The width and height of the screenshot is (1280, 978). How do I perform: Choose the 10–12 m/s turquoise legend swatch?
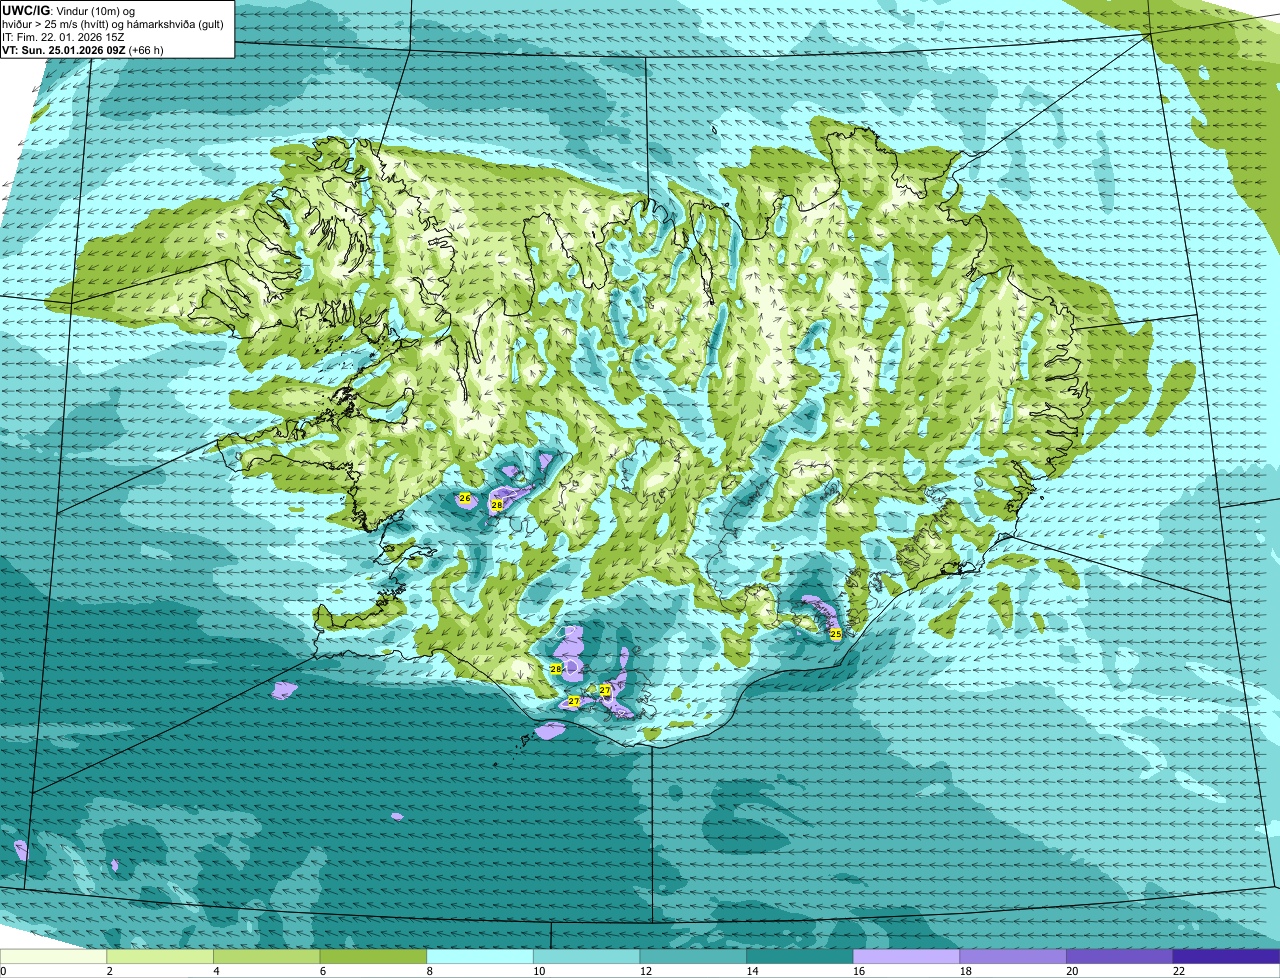point(586,956)
